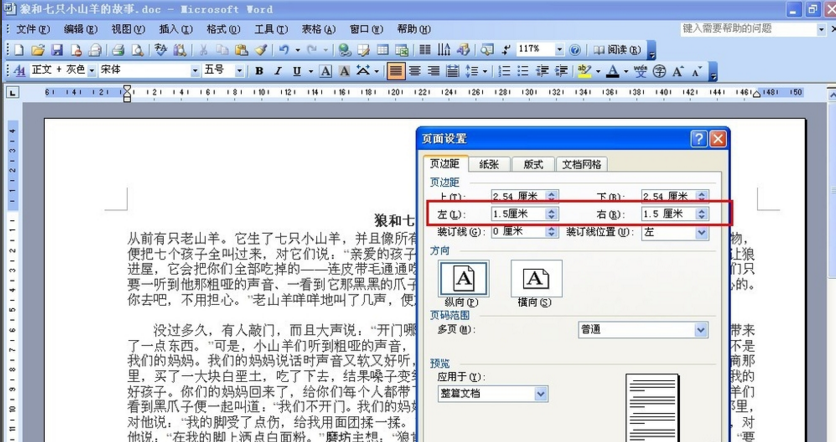The width and height of the screenshot is (836, 442).
Task: Add a phonetic guide to the text
Action: pyautogui.click(x=640, y=70)
